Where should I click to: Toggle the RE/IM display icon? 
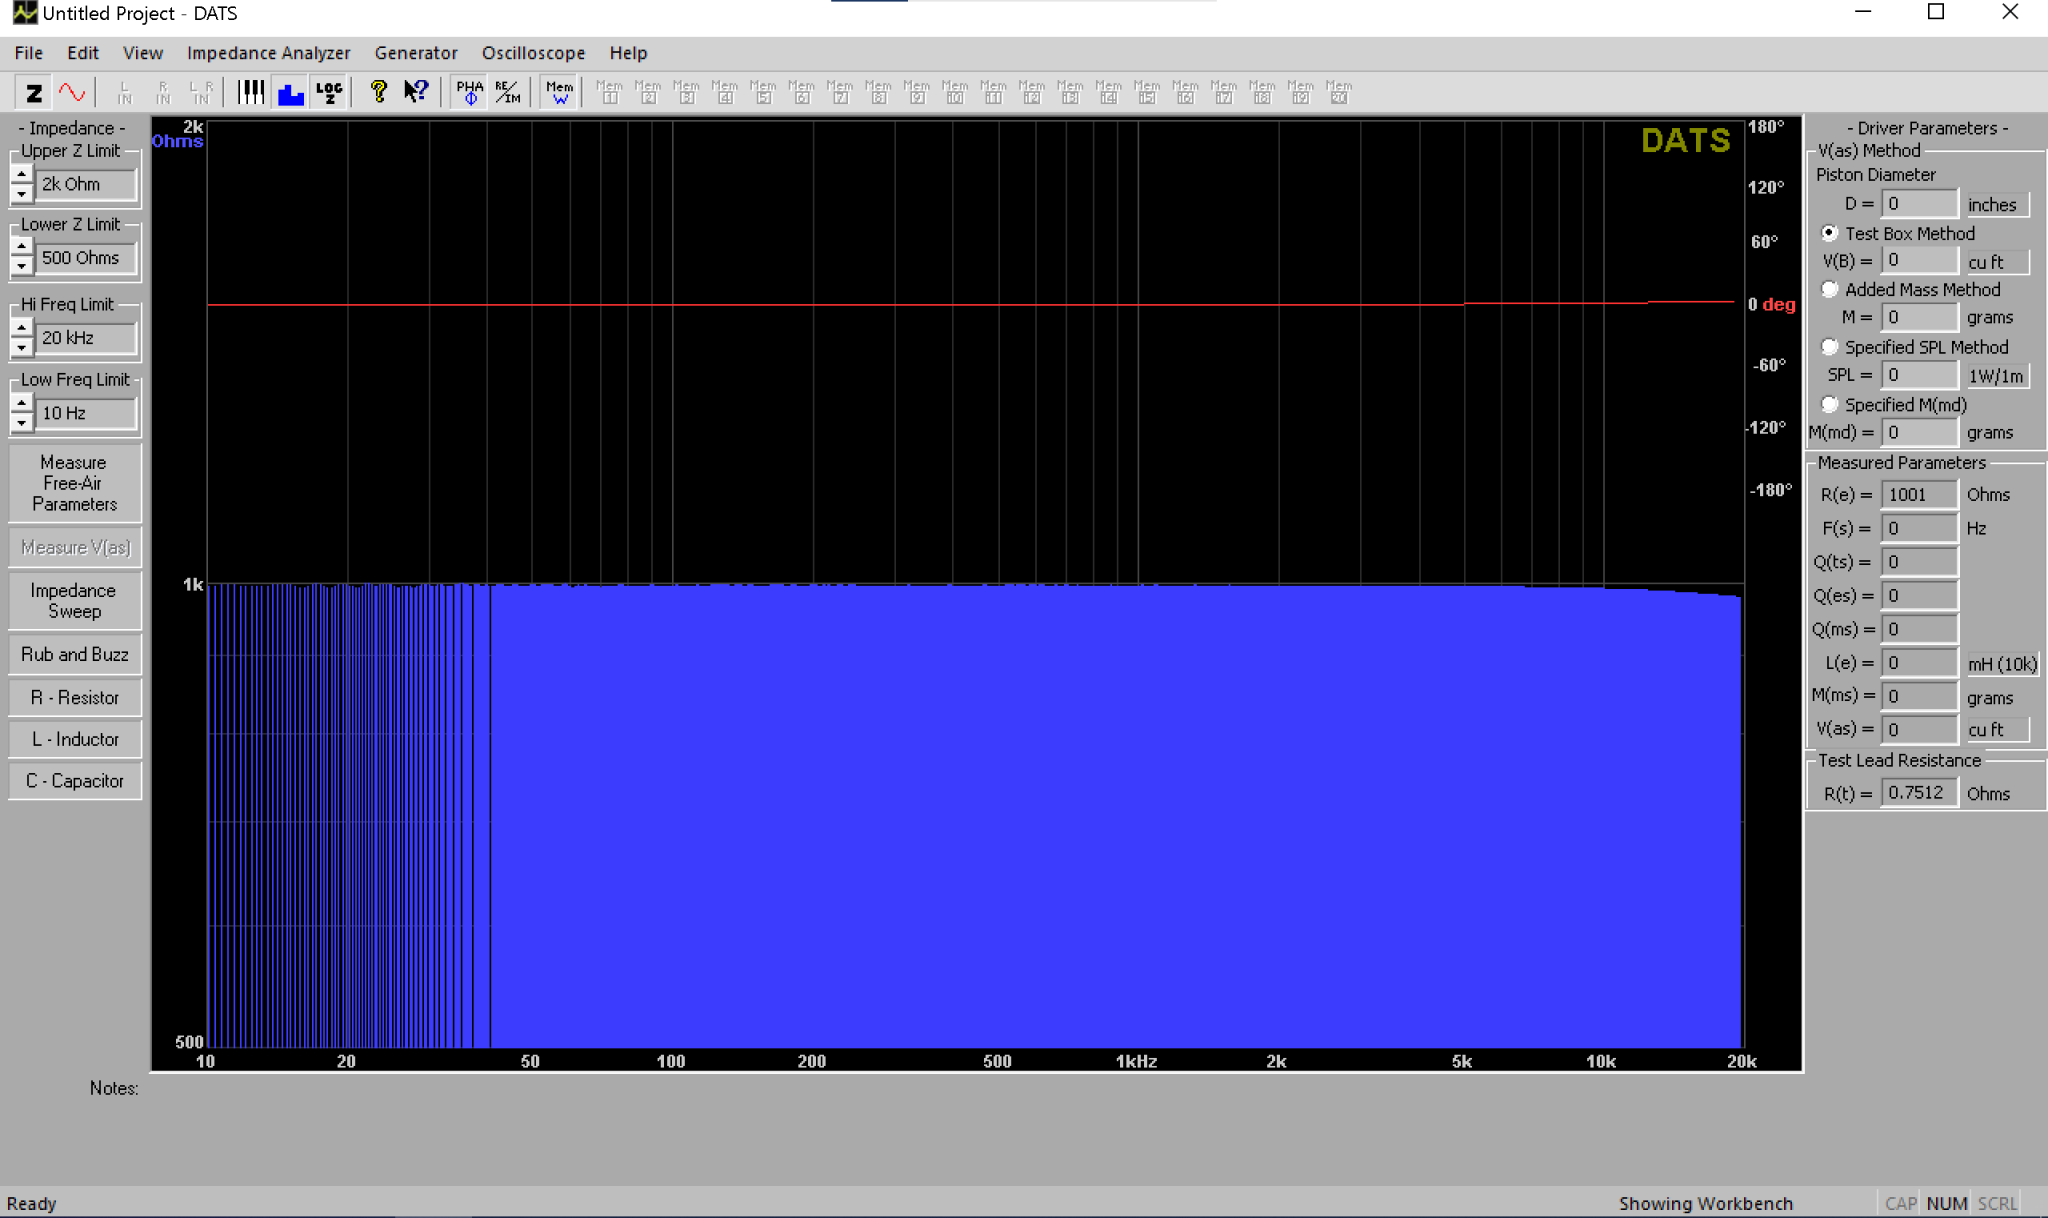click(507, 93)
